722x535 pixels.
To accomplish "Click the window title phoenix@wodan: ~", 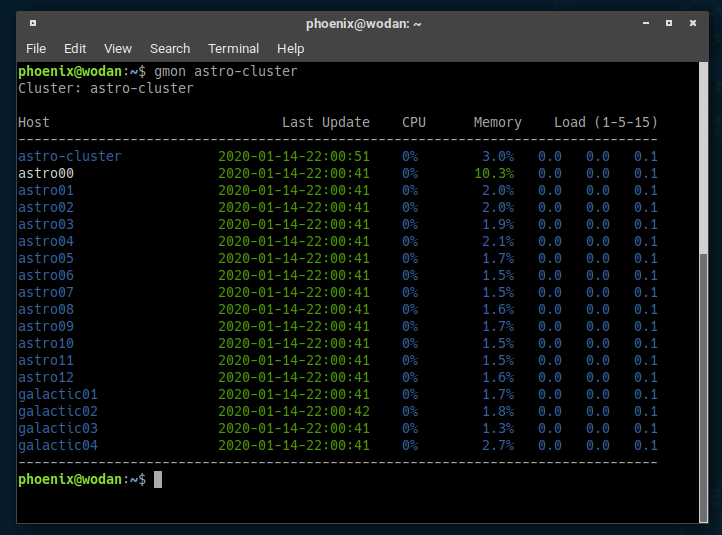I will (x=363, y=23).
